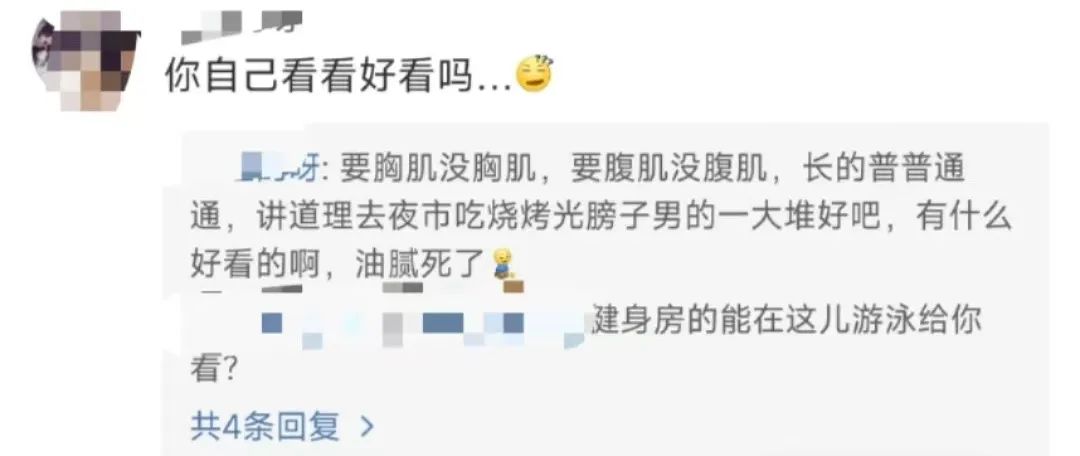Tap the small emoji after 油腻死了
Viewport: 1080px width, 456px height.
506,265
